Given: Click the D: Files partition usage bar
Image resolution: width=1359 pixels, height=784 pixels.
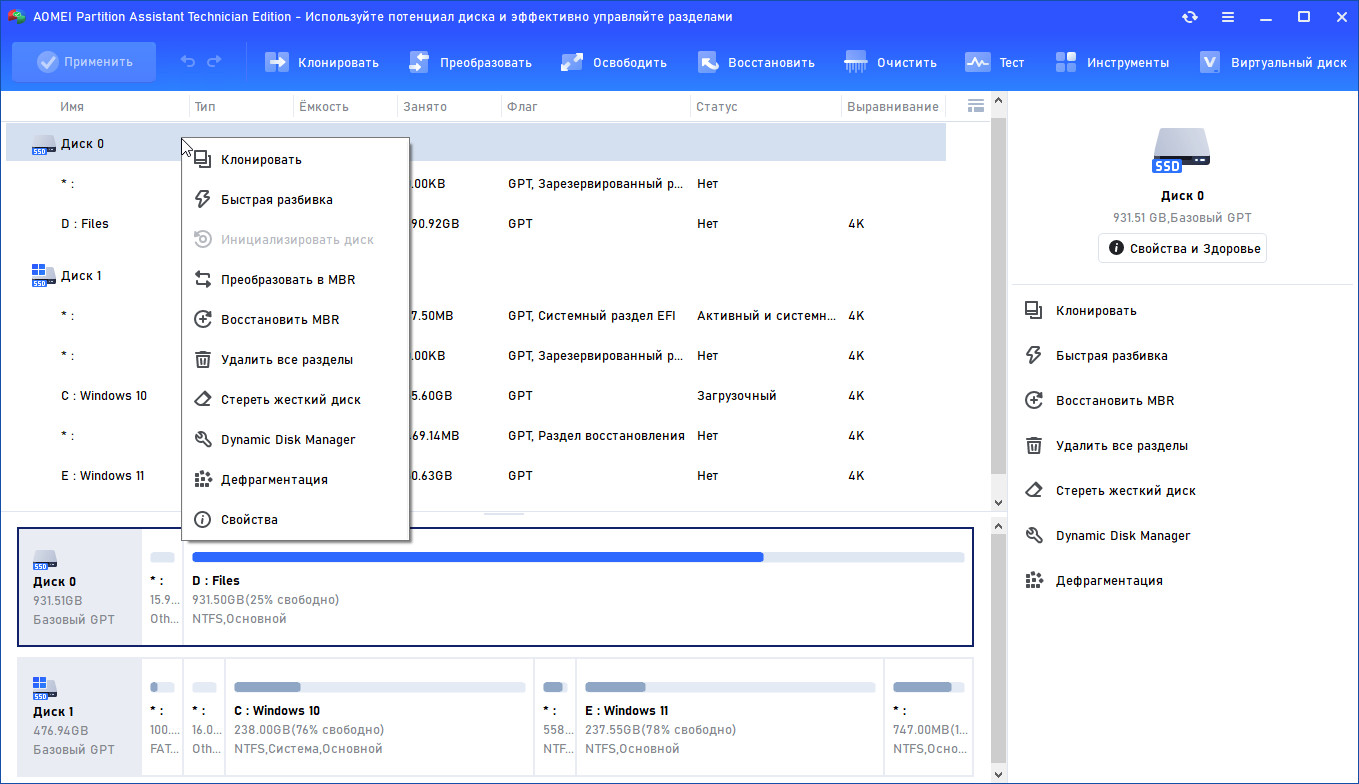Looking at the screenshot, I should [577, 557].
